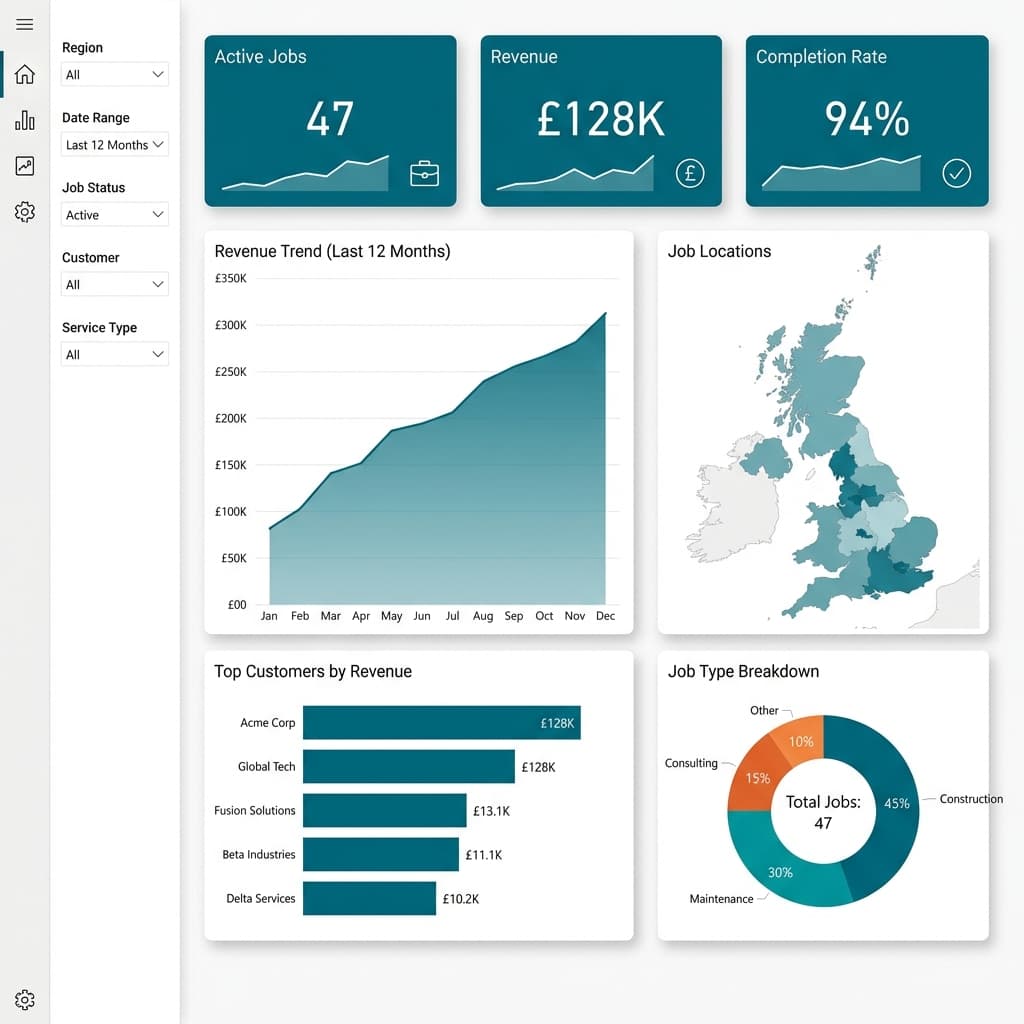This screenshot has height=1024, width=1024.
Task: Click the bottom-left settings gear
Action: 24,999
